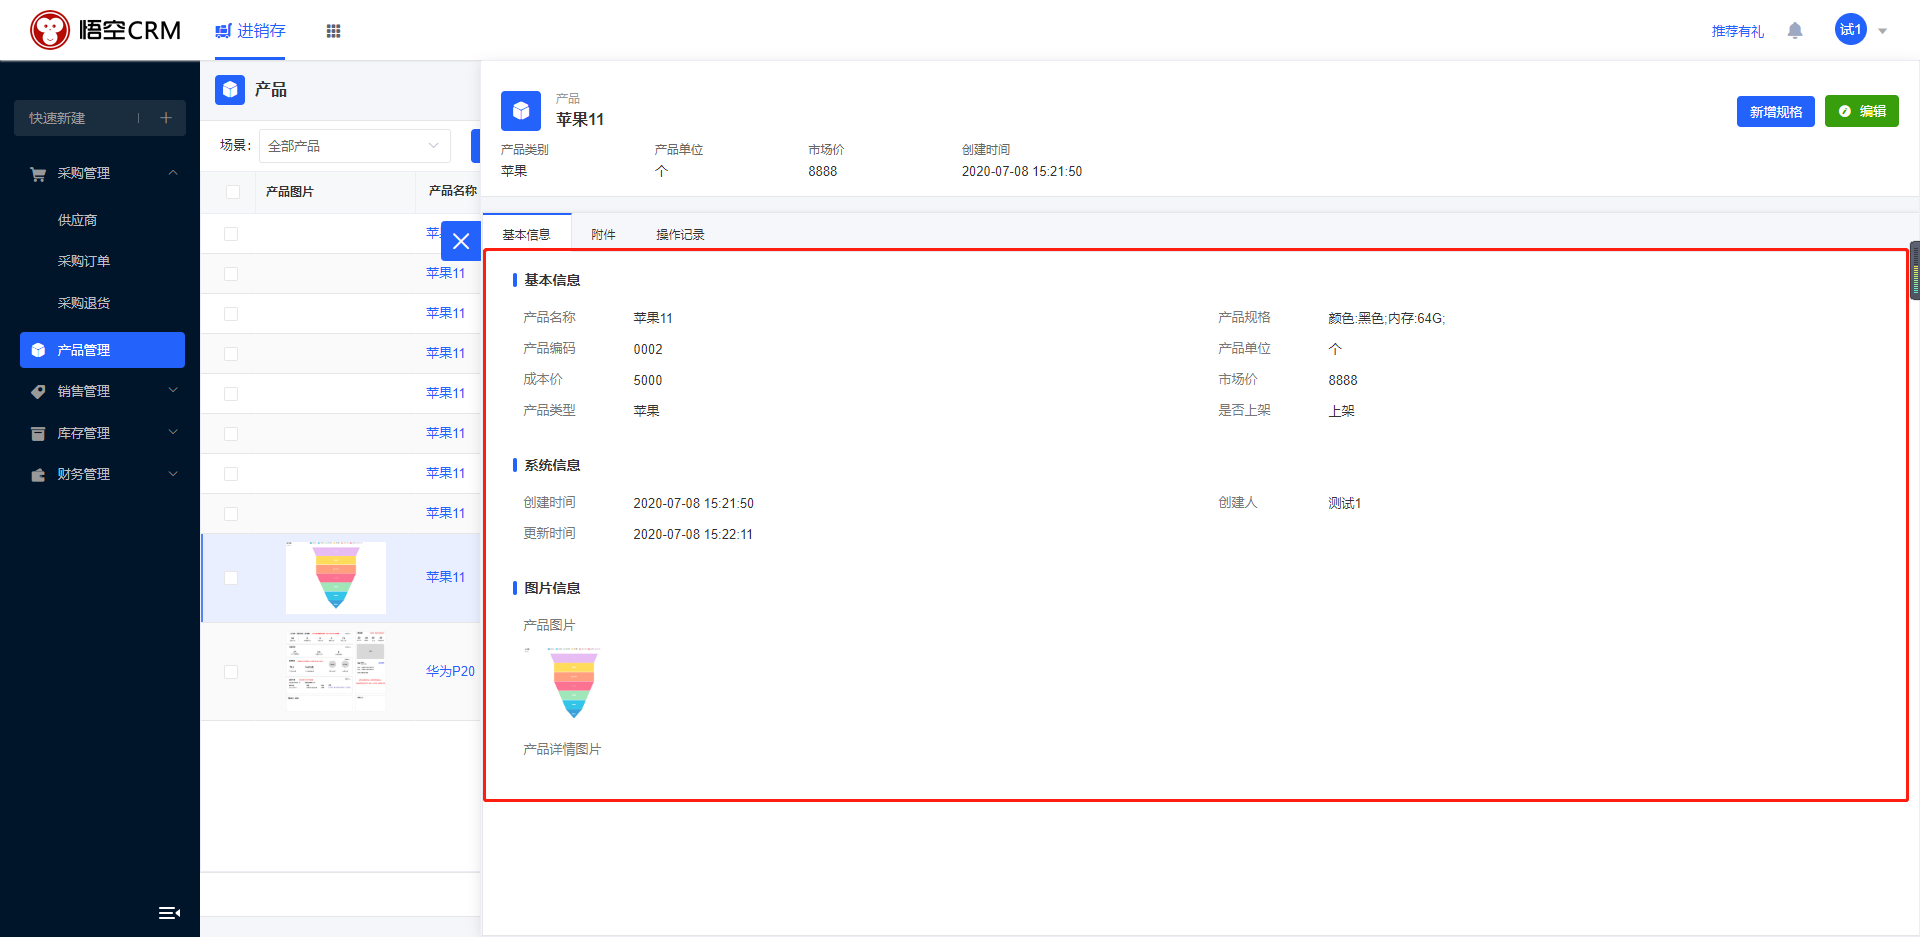Click the 颜色:黑色;内存:64G; specification value
1920x937 pixels.
(1386, 318)
